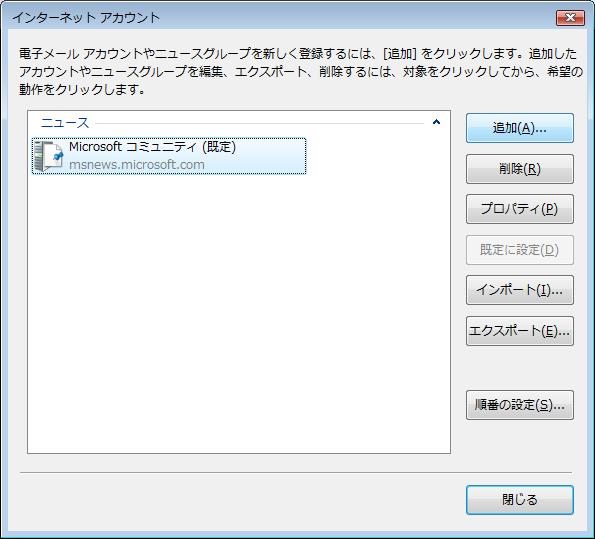Close the インターネット アカウント window
595x539 pixels.
coord(570,17)
